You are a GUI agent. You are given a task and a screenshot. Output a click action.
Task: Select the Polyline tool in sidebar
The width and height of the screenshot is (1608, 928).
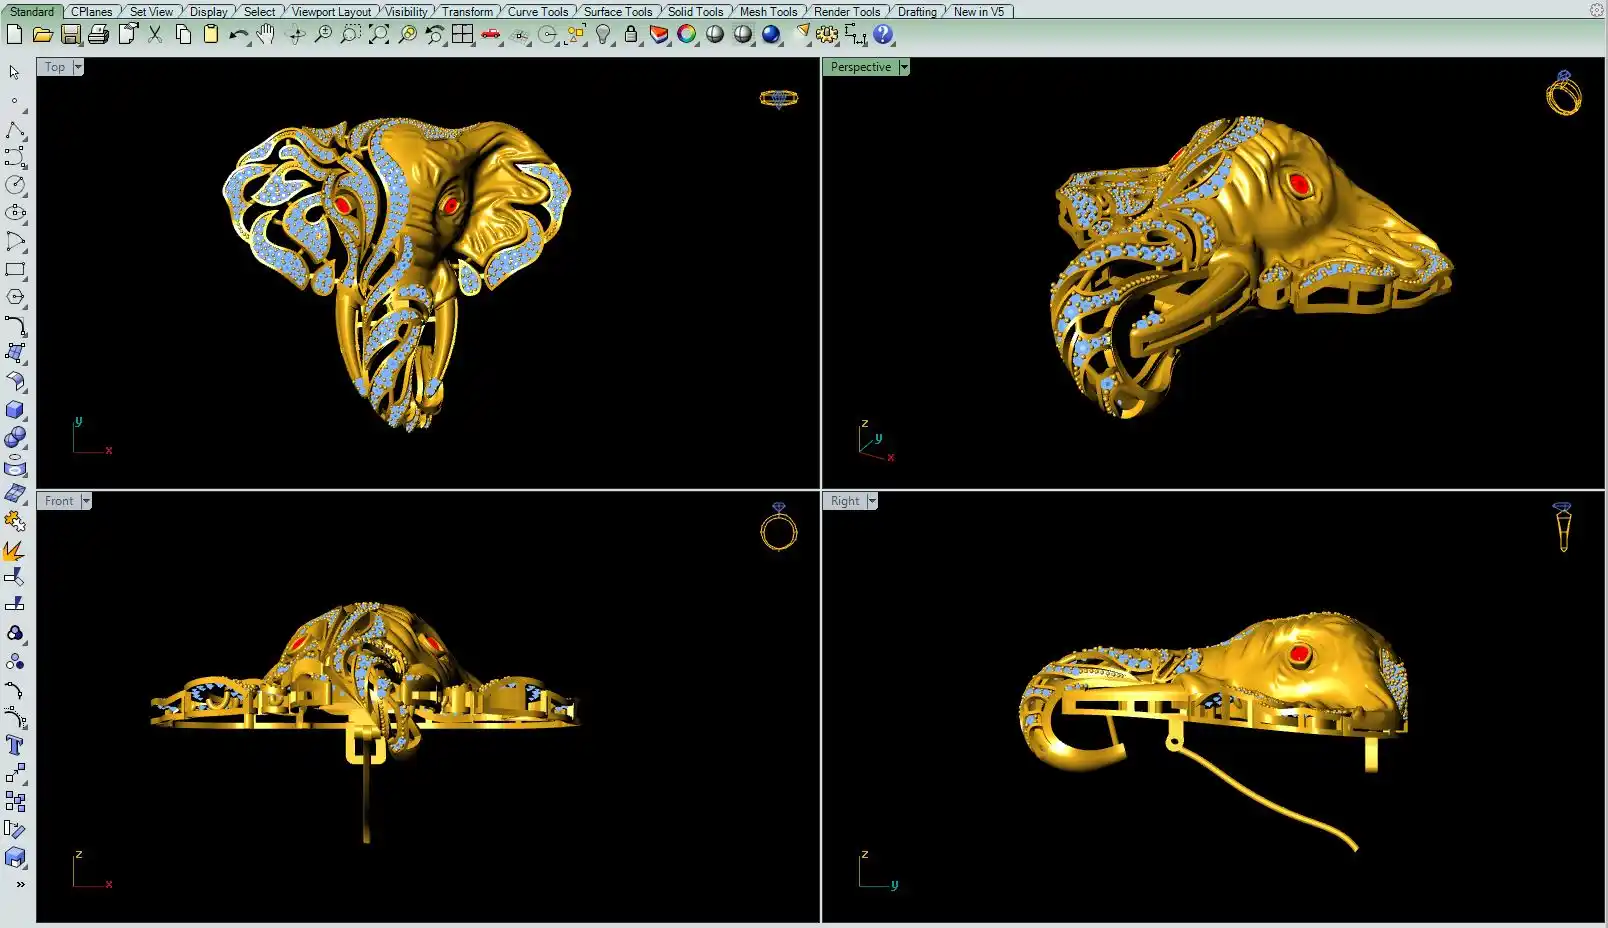click(15, 129)
